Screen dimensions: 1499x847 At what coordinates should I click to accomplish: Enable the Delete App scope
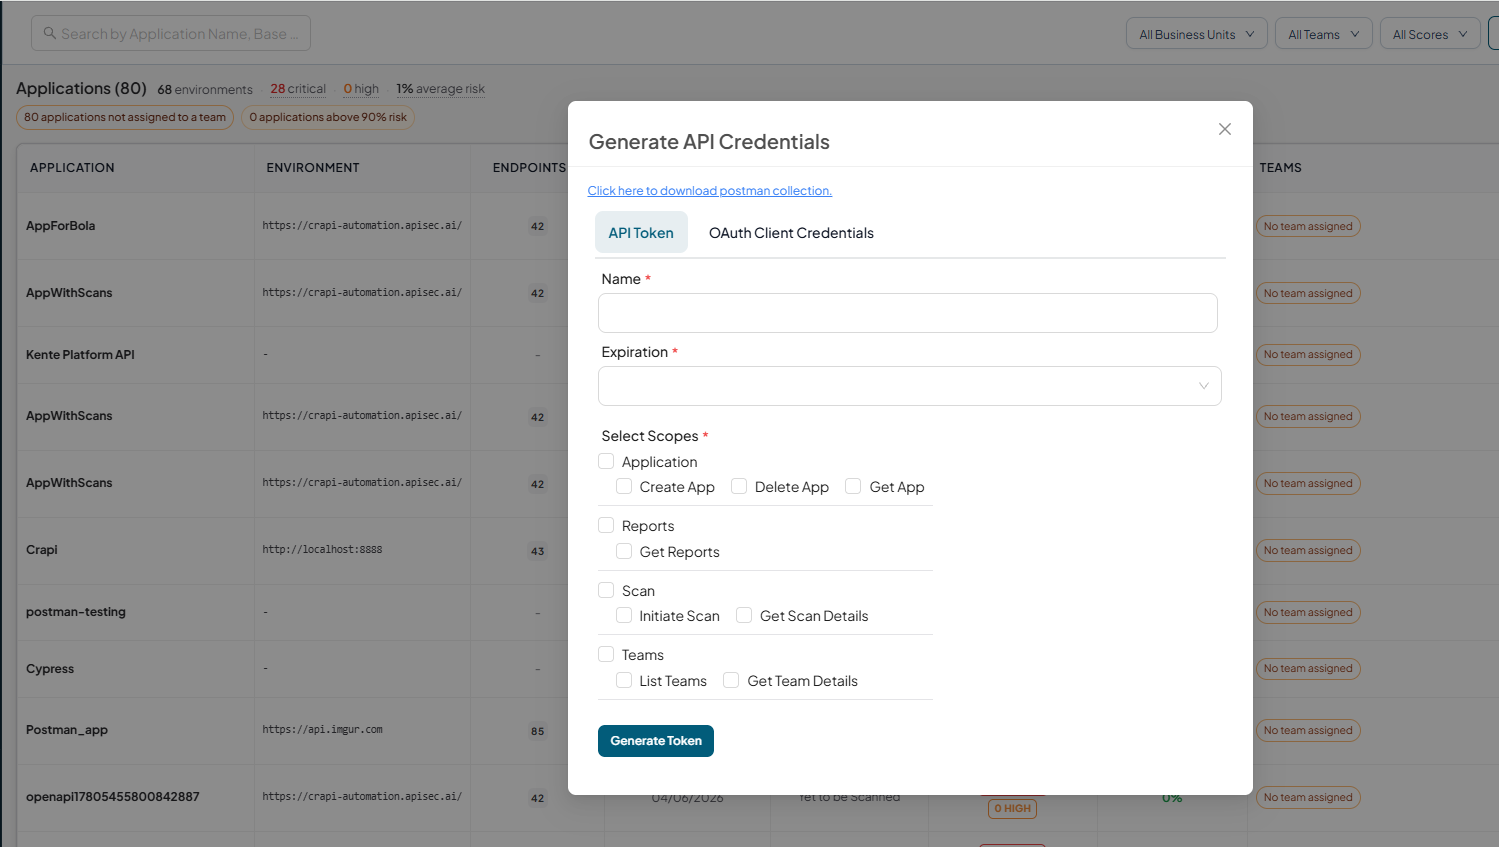pyautogui.click(x=739, y=486)
